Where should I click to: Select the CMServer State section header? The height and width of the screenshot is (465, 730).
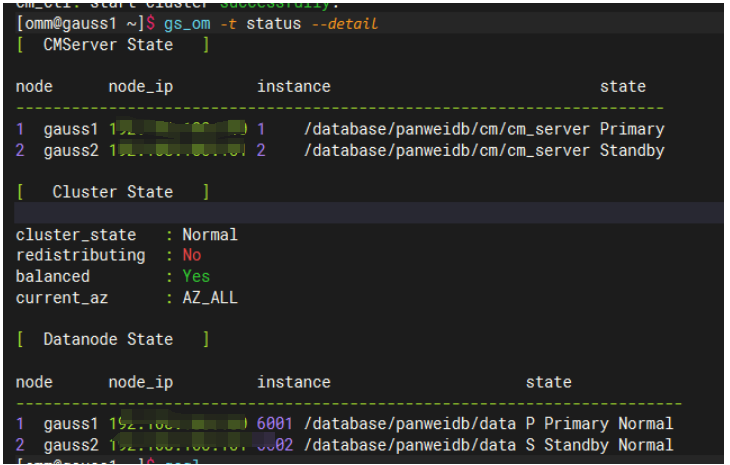(x=108, y=45)
